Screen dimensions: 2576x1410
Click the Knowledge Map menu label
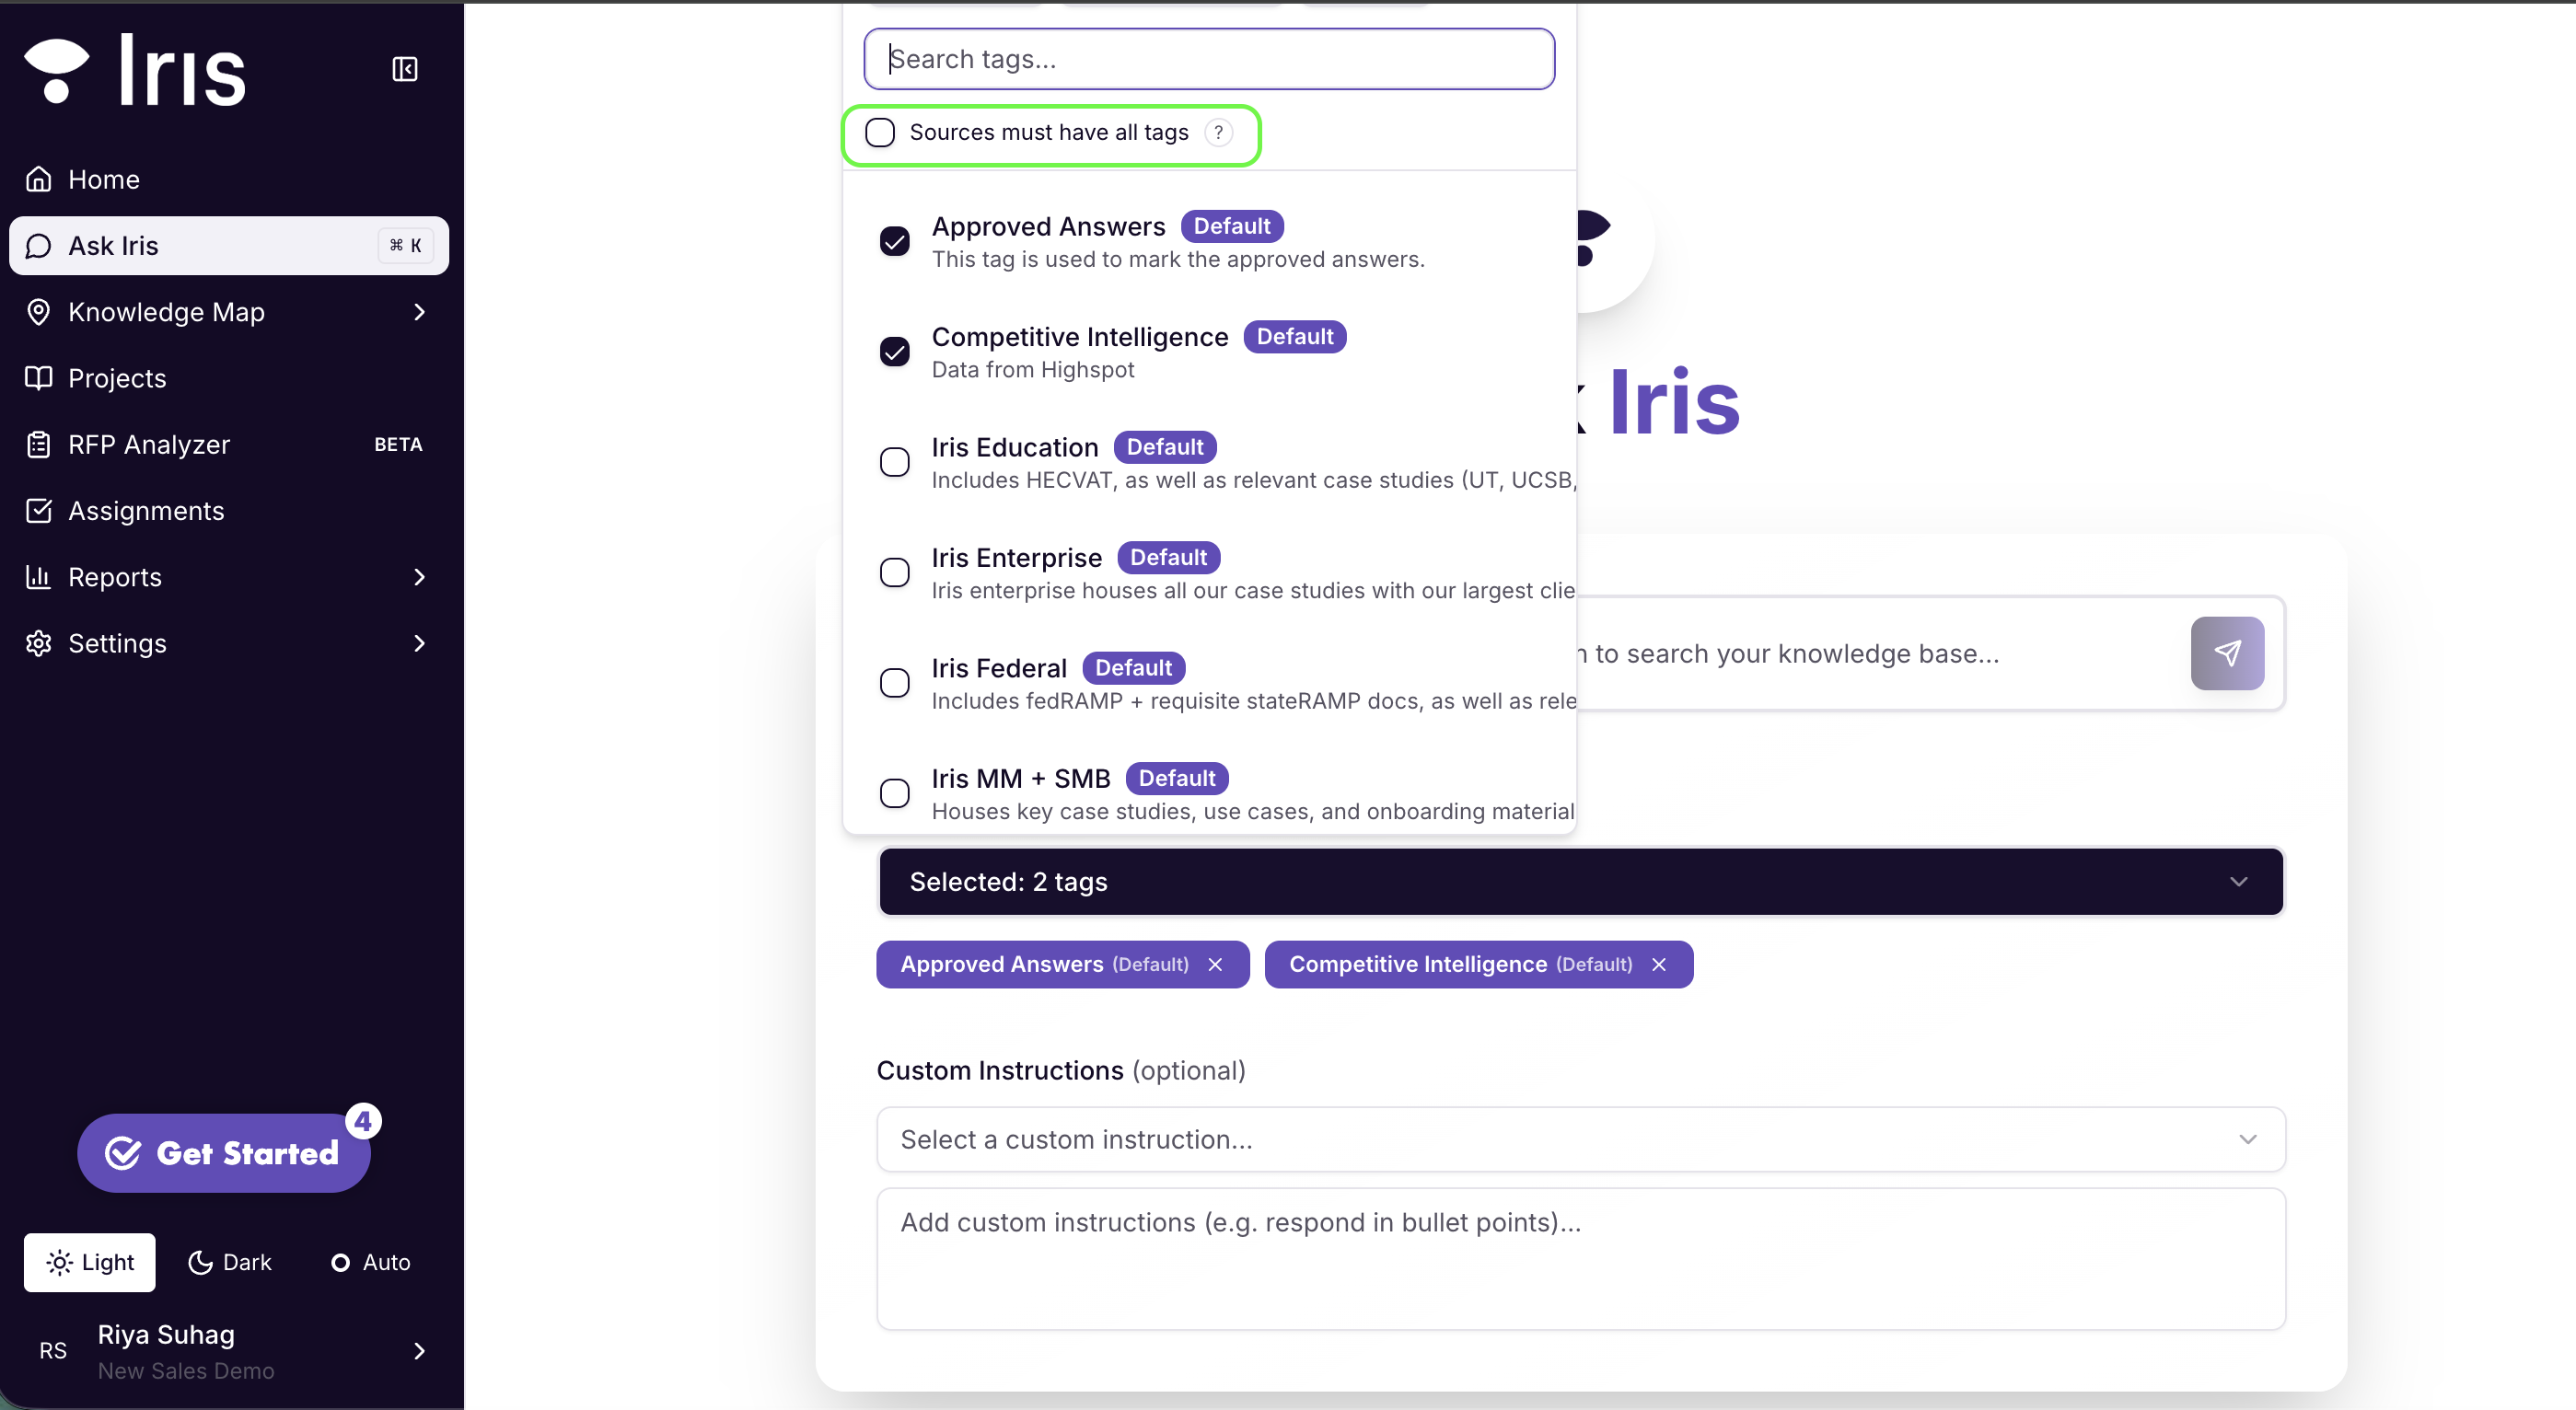[x=166, y=312]
